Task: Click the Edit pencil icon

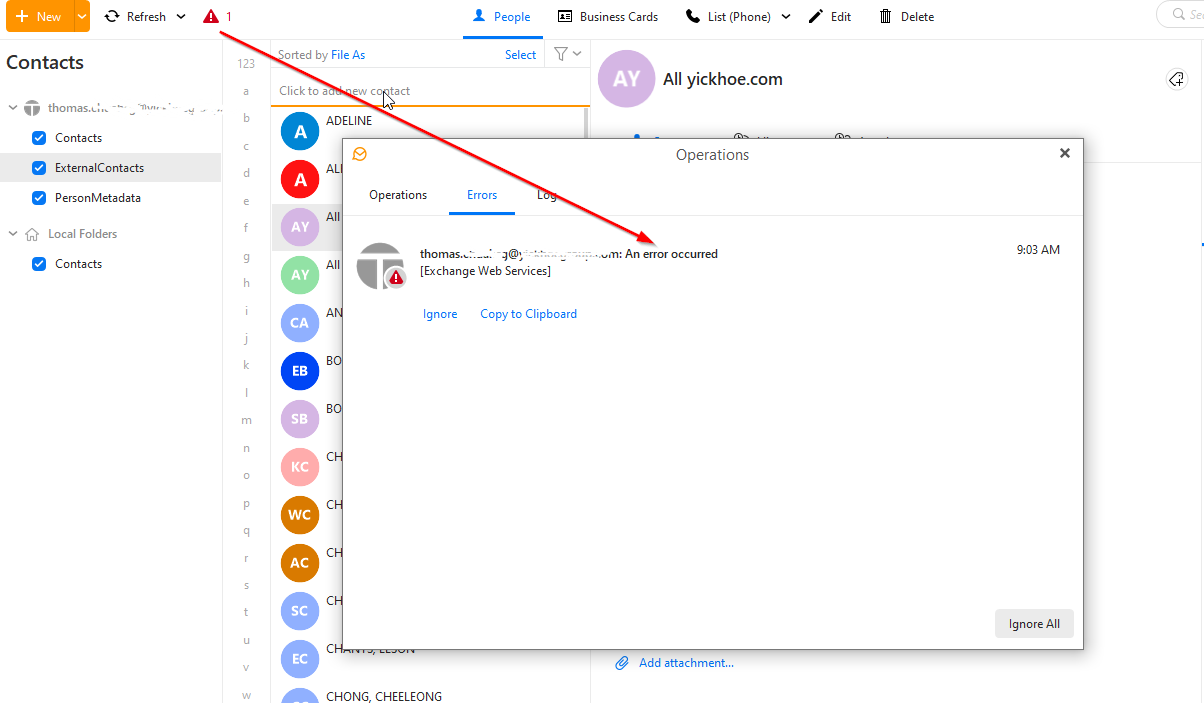Action: pos(816,17)
